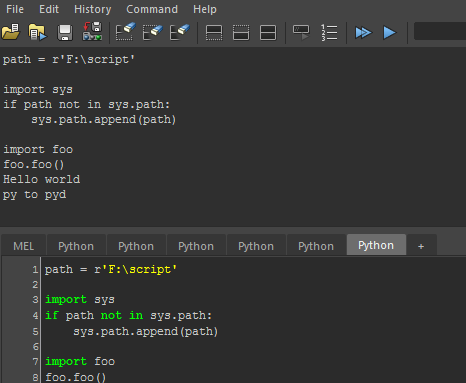Click 'foo.foo()' line in history pane

click(33, 164)
